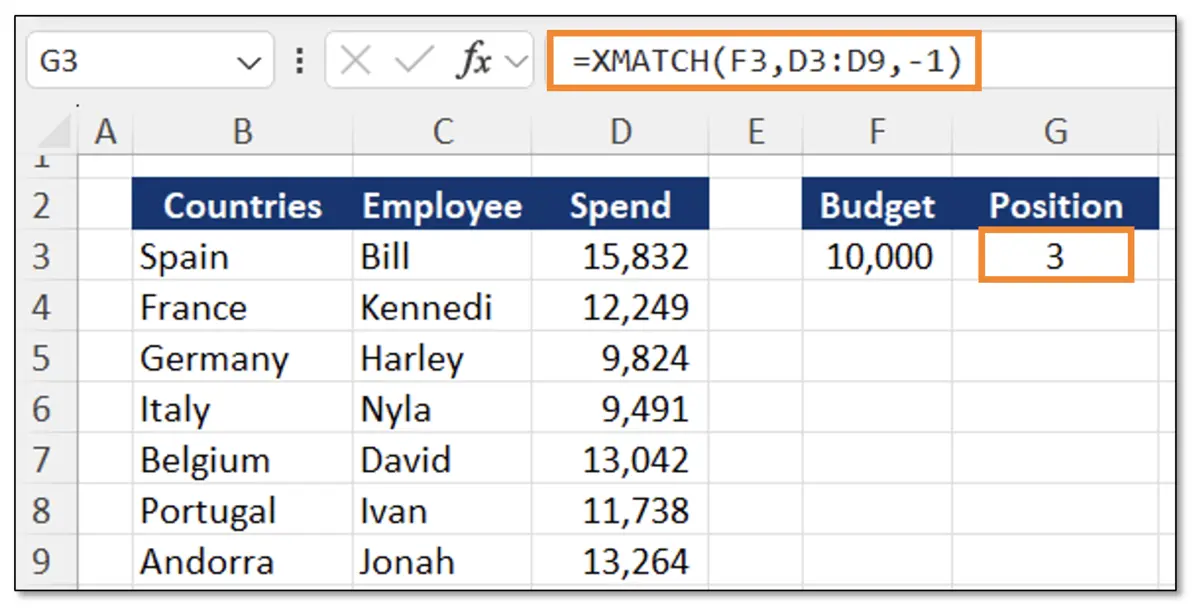
Task: Select the Spend value 9,824
Action: [621, 358]
